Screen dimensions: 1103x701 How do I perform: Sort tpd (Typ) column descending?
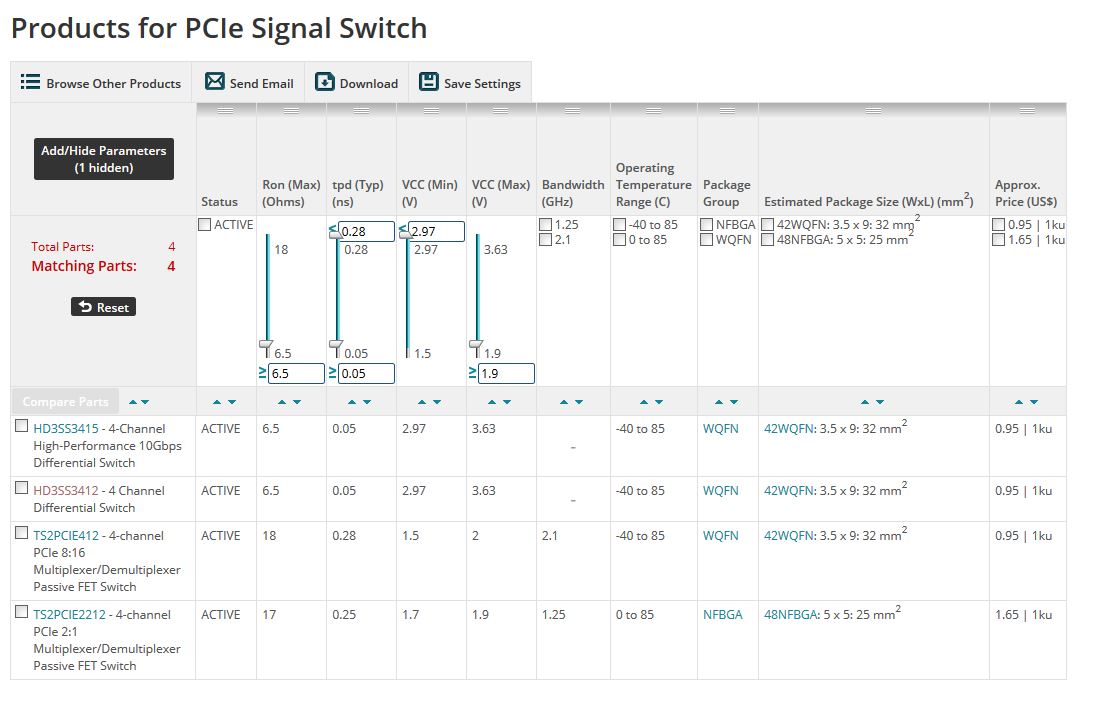[x=366, y=402]
